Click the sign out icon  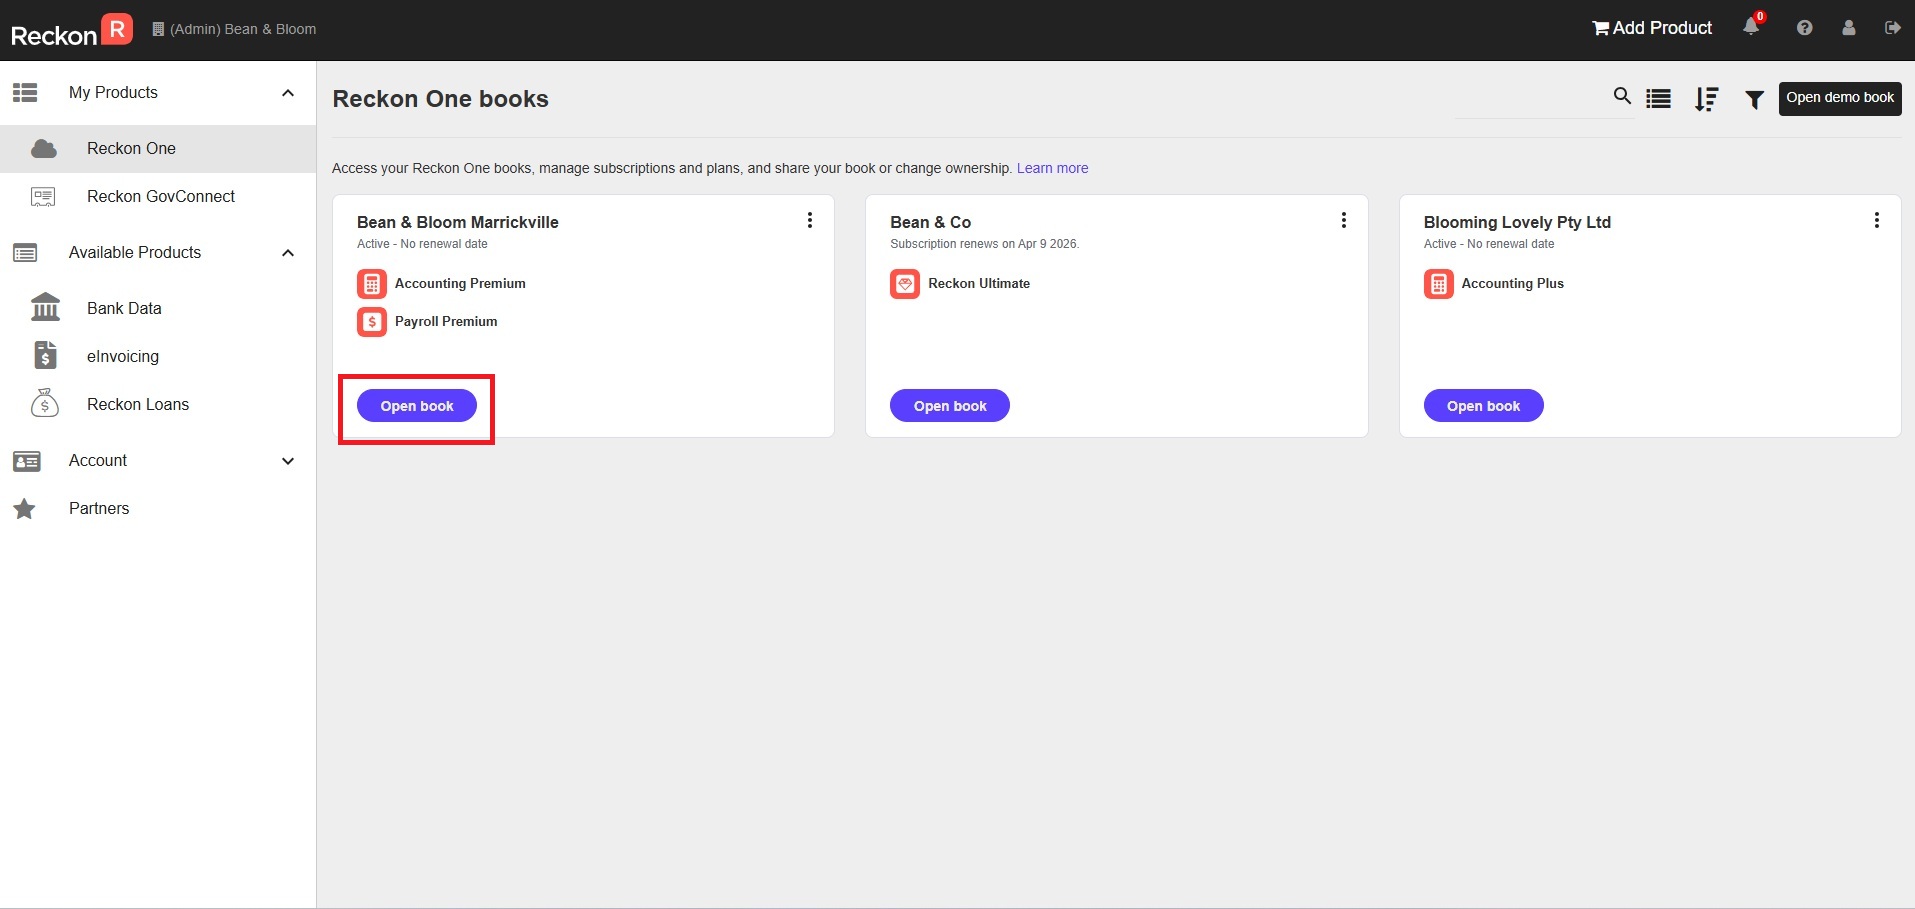[1892, 28]
